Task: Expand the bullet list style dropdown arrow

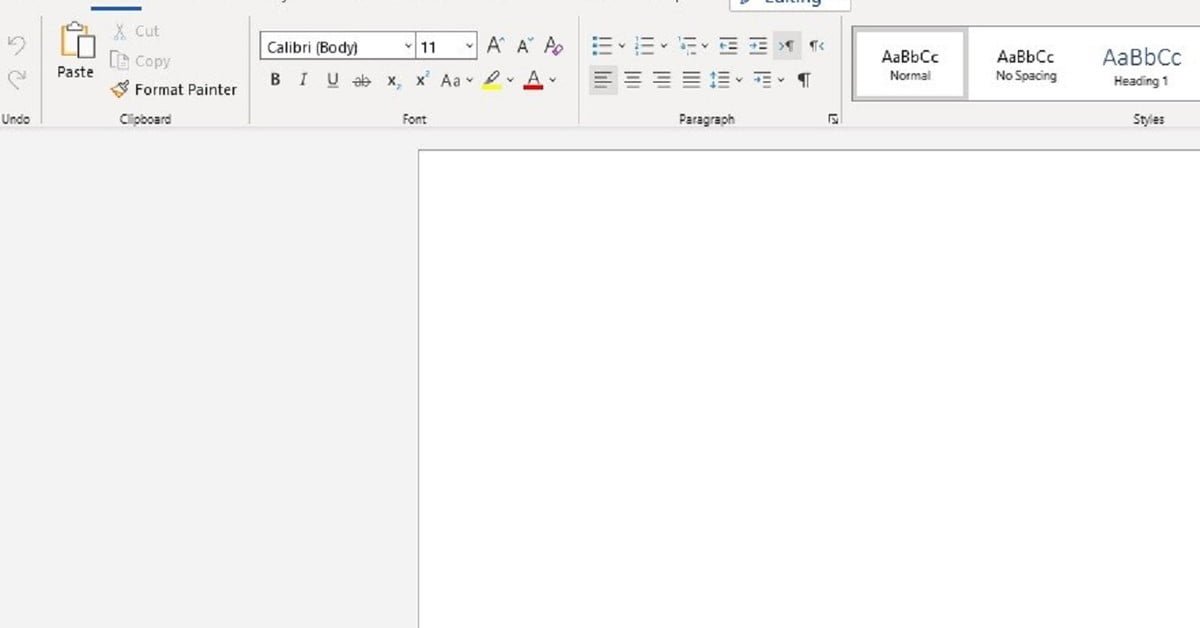Action: 621,46
